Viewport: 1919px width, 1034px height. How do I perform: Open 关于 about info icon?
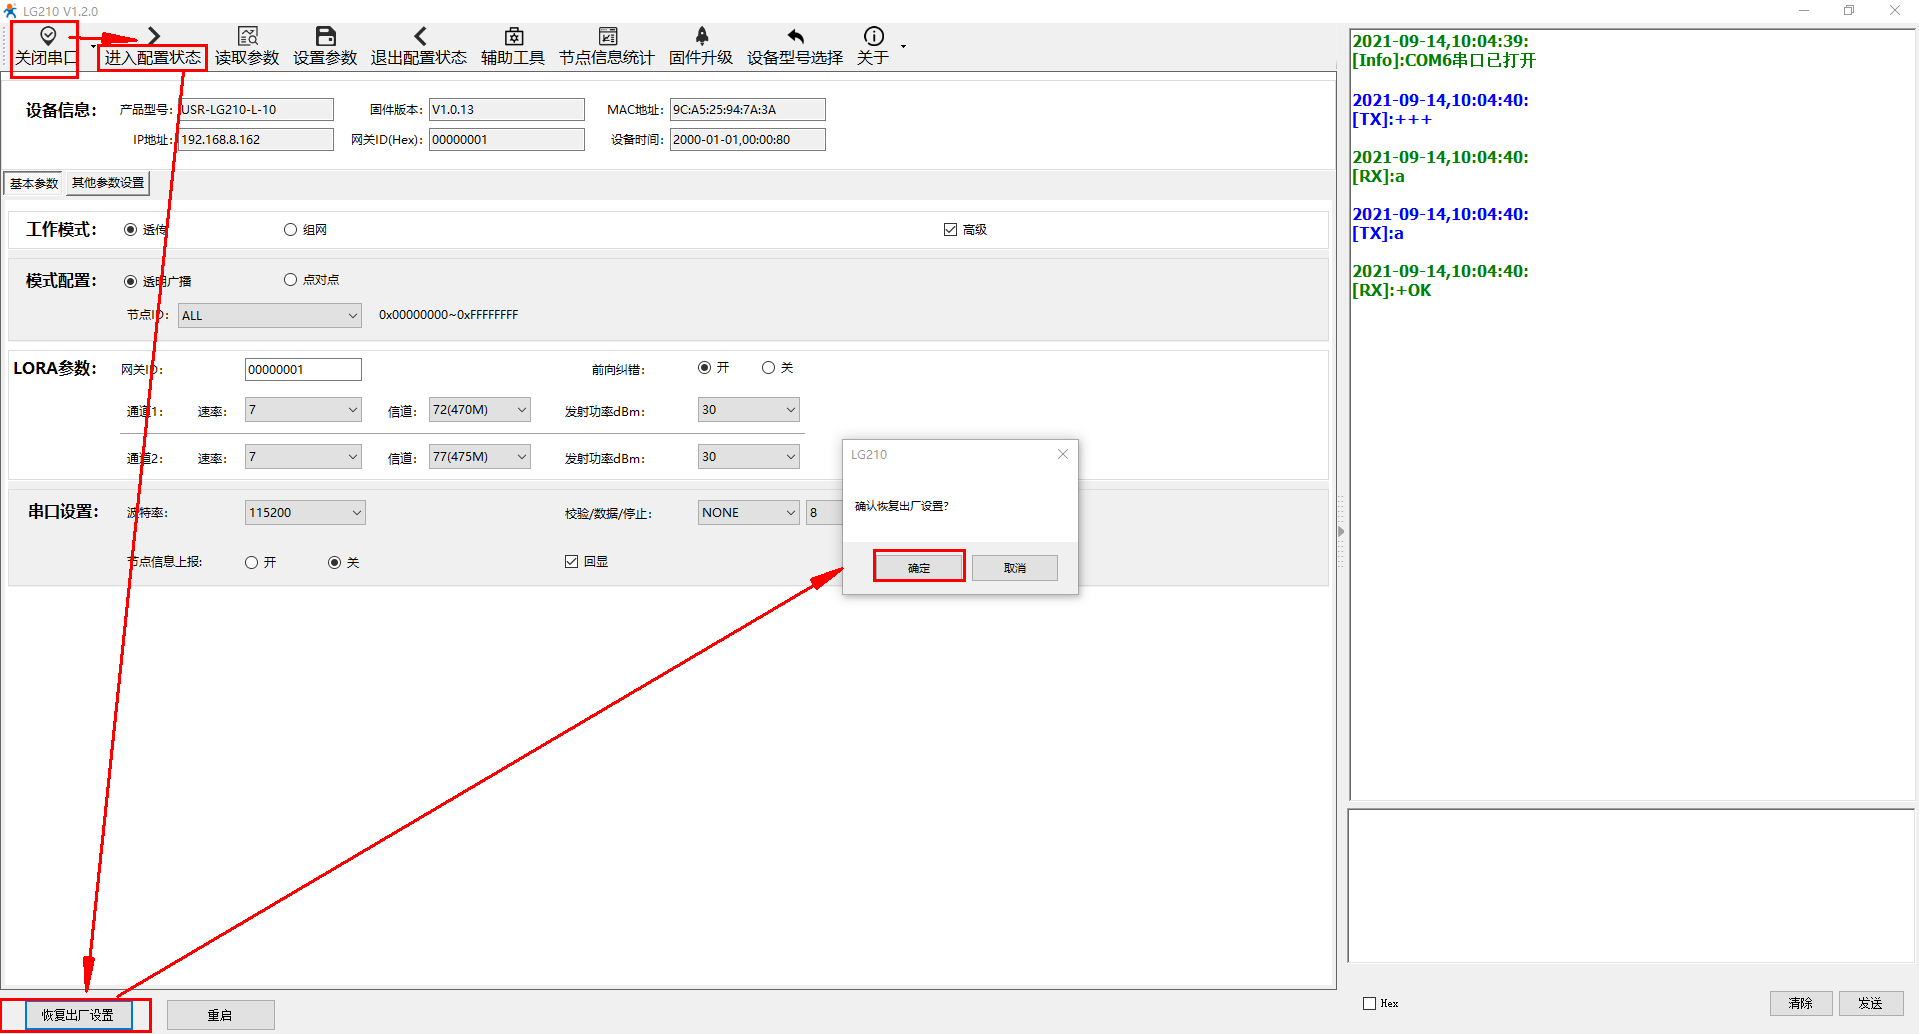[873, 37]
